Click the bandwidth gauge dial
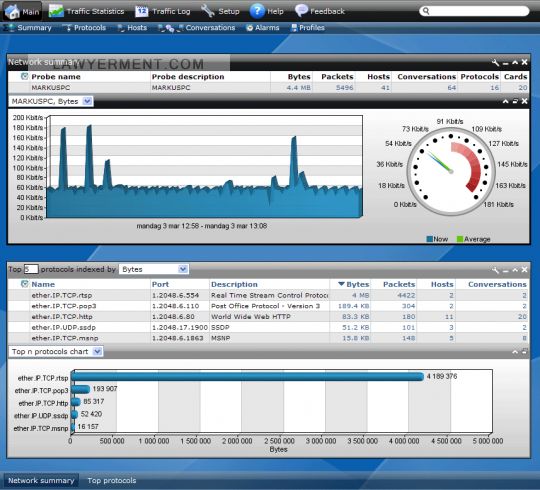Screen dimensions: 540x490 point(451,171)
